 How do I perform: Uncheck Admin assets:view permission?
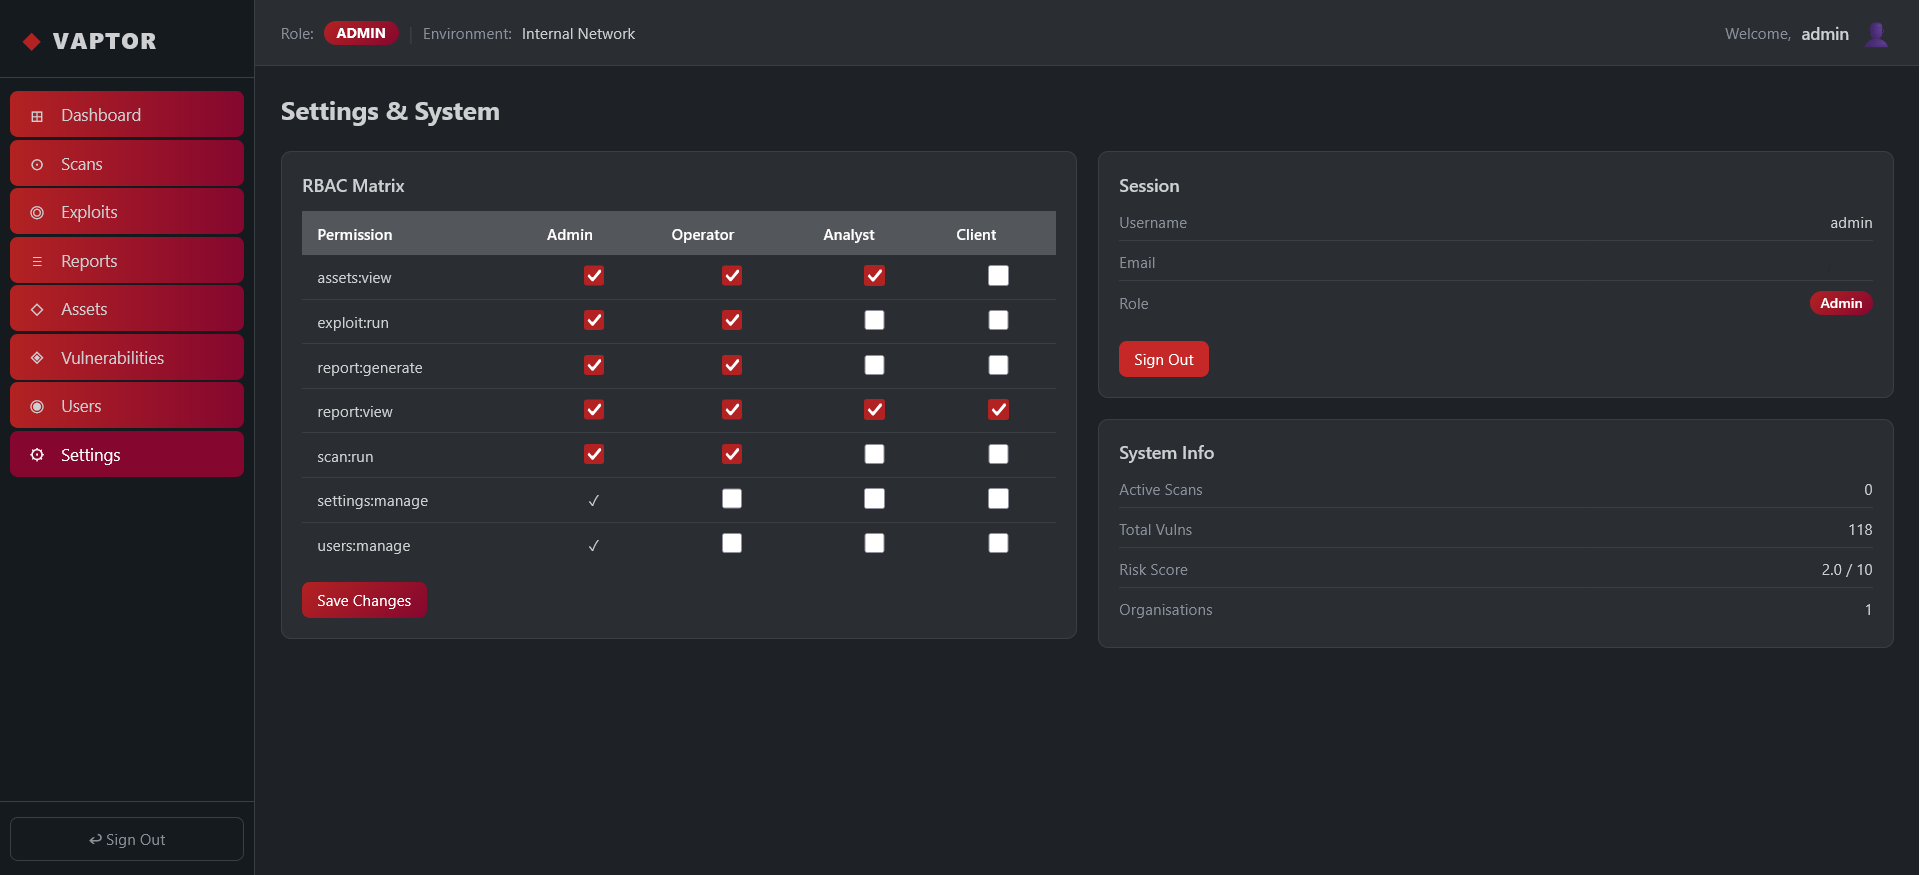pyautogui.click(x=594, y=275)
